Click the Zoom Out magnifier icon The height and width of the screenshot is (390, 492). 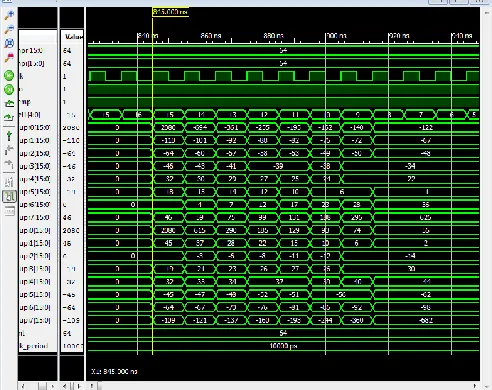click(9, 29)
